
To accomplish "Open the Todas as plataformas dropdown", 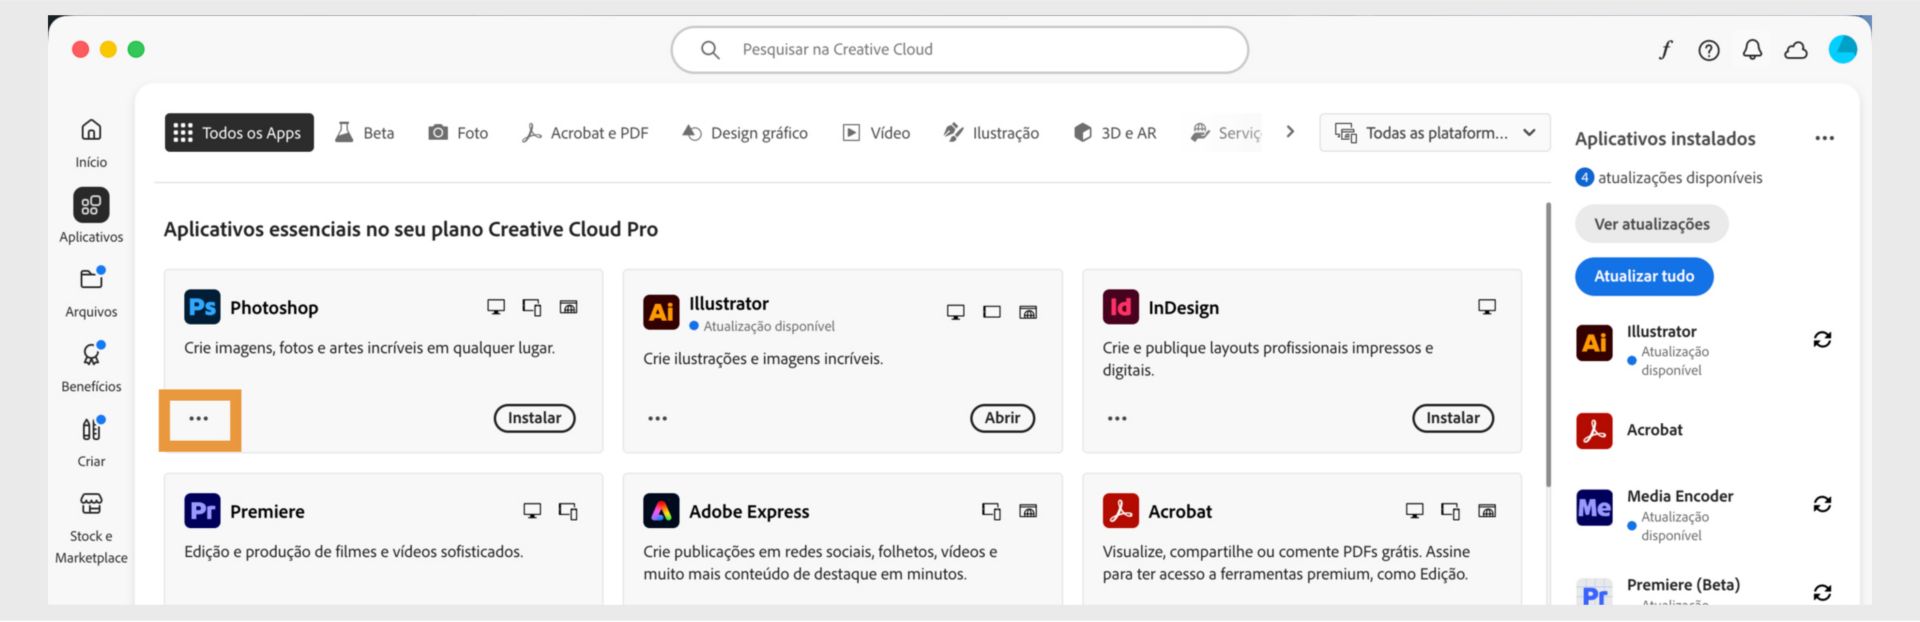I will point(1435,133).
